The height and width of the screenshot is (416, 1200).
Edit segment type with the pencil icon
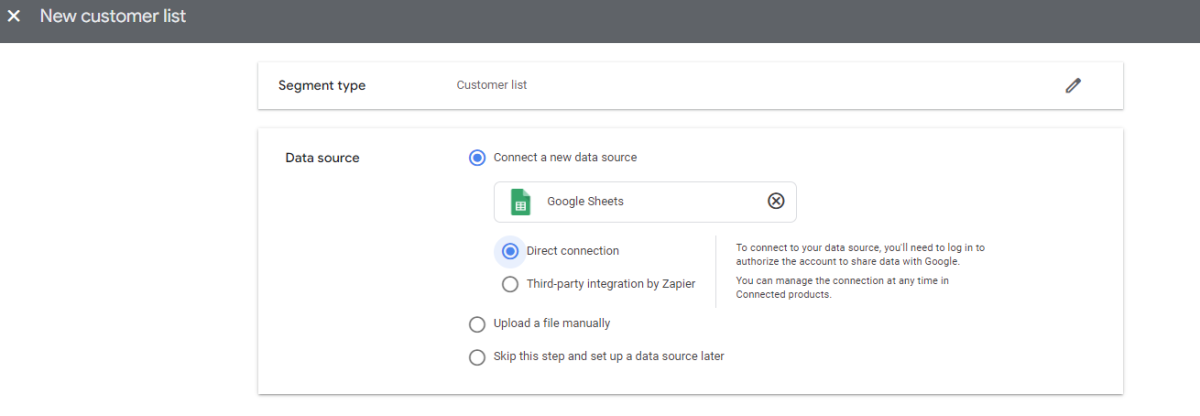[1073, 85]
